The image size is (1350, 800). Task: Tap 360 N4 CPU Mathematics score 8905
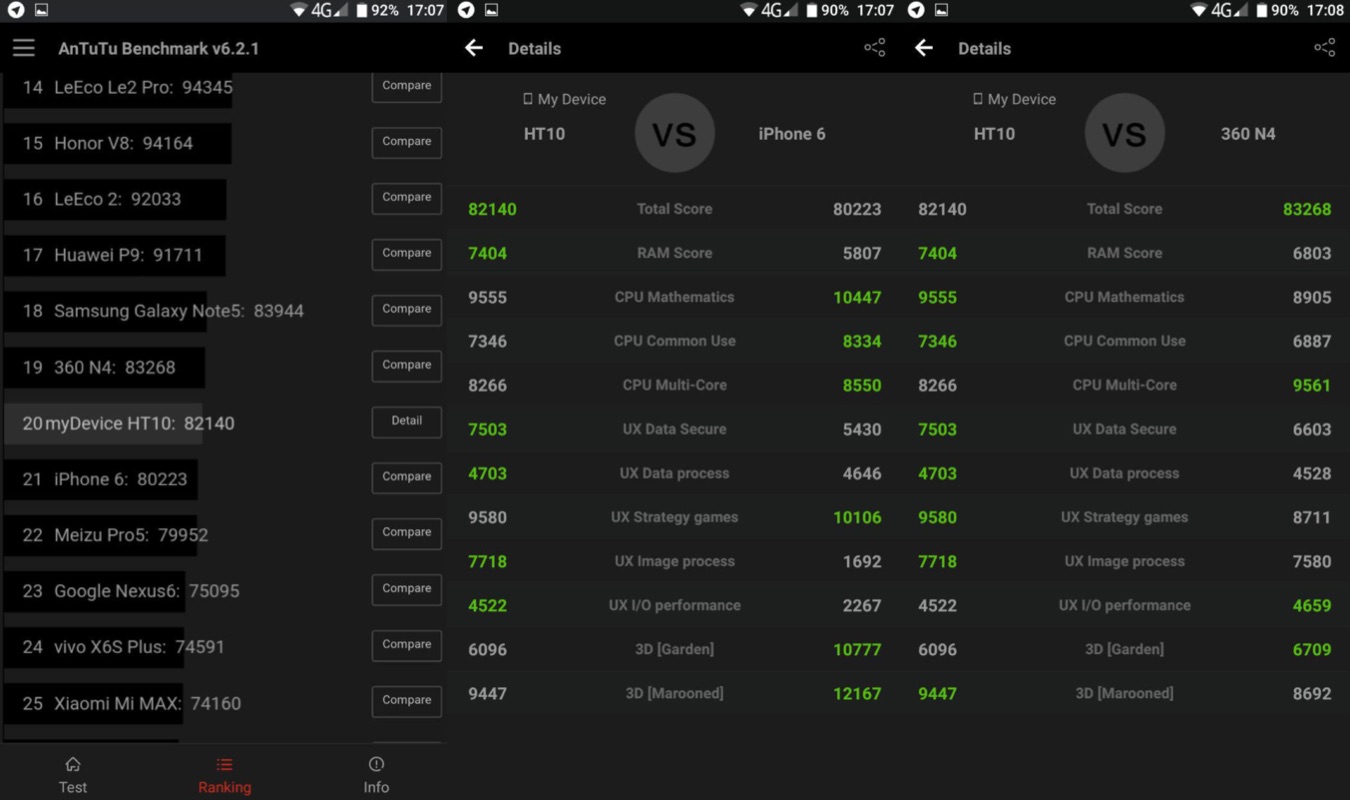pyautogui.click(x=1312, y=297)
